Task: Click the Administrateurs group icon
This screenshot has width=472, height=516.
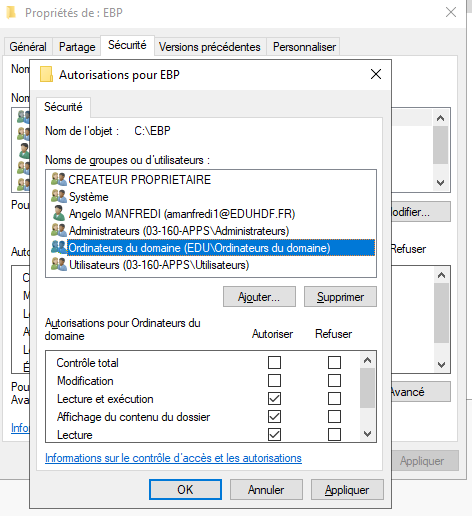Action: tap(59, 230)
